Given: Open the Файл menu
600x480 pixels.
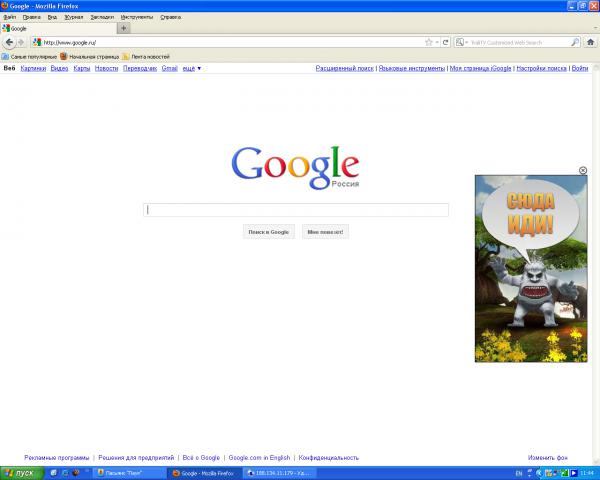Looking at the screenshot, I should point(10,17).
